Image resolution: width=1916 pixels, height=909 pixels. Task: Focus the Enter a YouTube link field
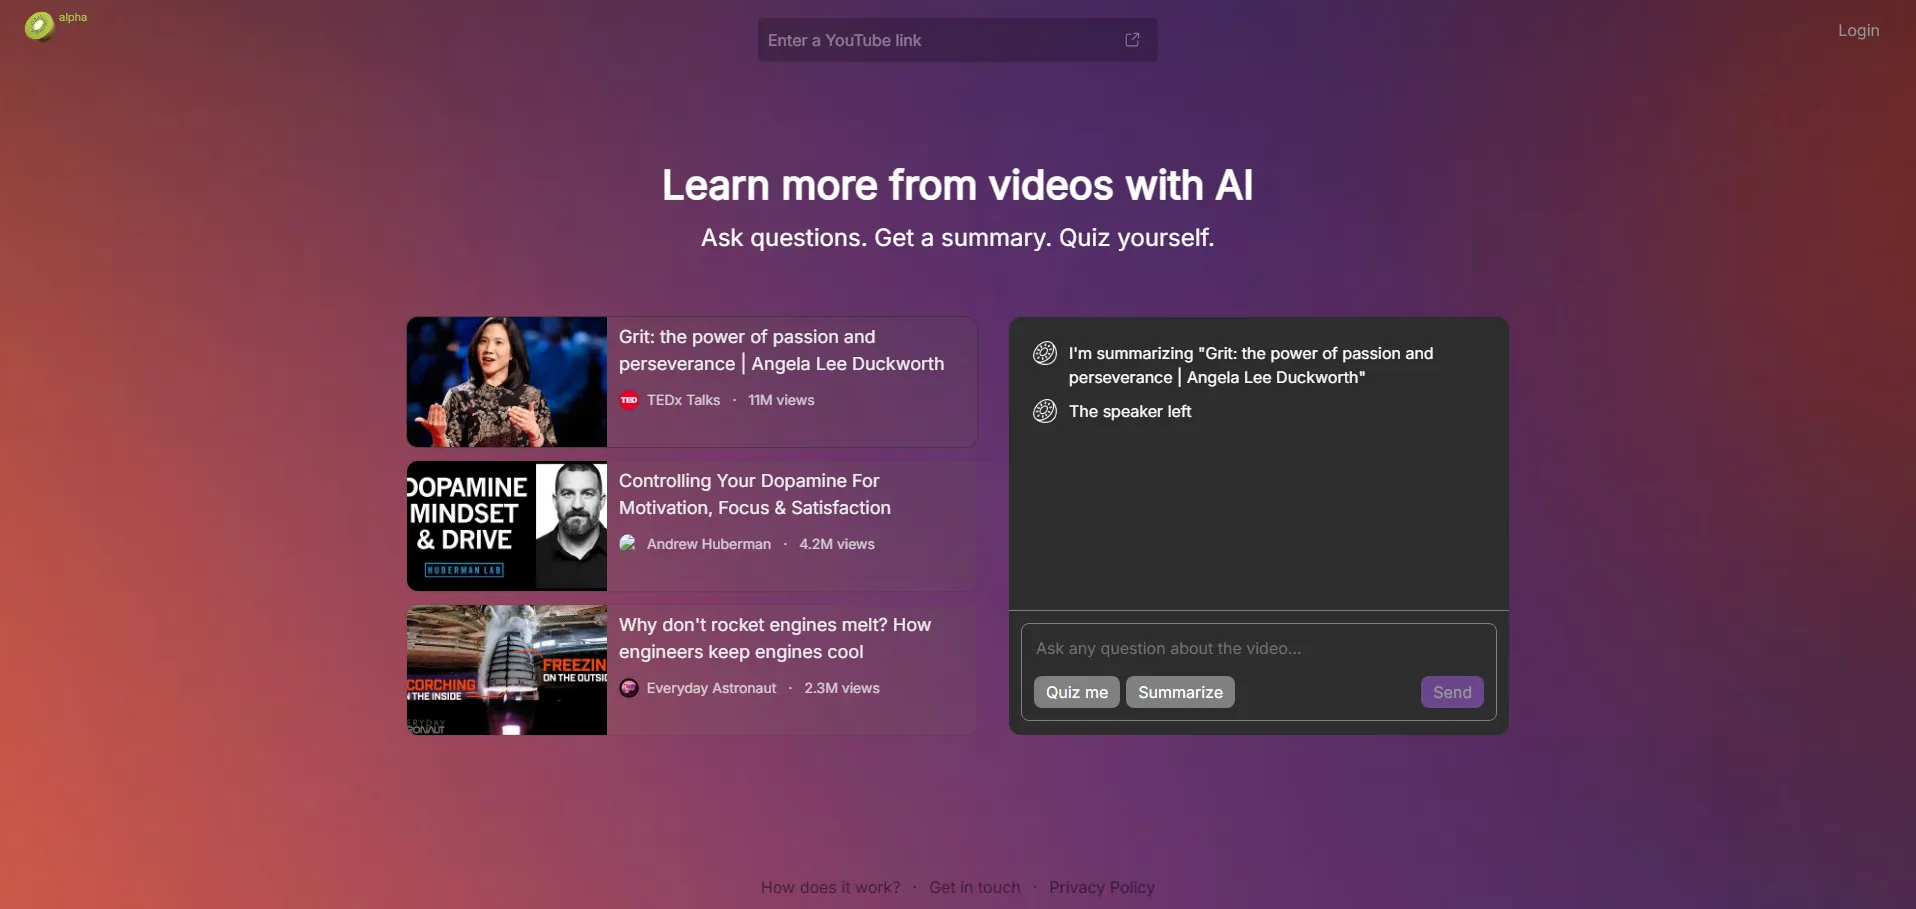tap(940, 40)
